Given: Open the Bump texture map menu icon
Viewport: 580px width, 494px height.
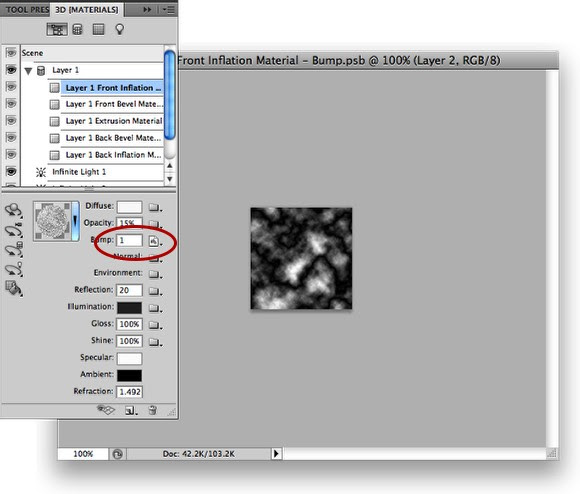Looking at the screenshot, I should coord(155,241).
